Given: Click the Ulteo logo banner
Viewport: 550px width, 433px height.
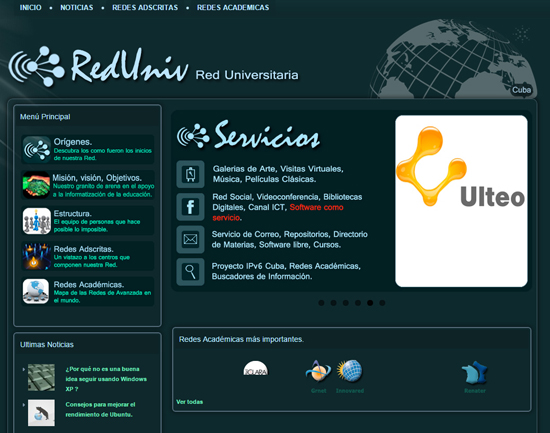Looking at the screenshot, I should click(461, 201).
